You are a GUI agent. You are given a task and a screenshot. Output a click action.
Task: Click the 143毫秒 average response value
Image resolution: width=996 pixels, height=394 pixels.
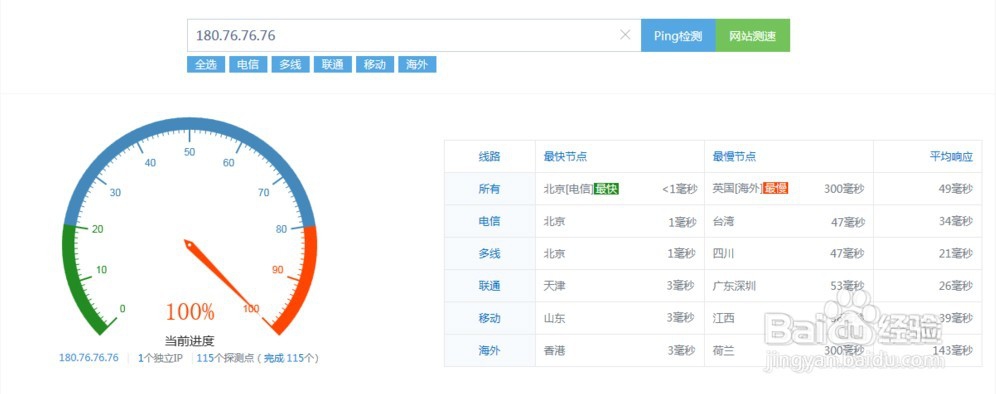click(953, 351)
